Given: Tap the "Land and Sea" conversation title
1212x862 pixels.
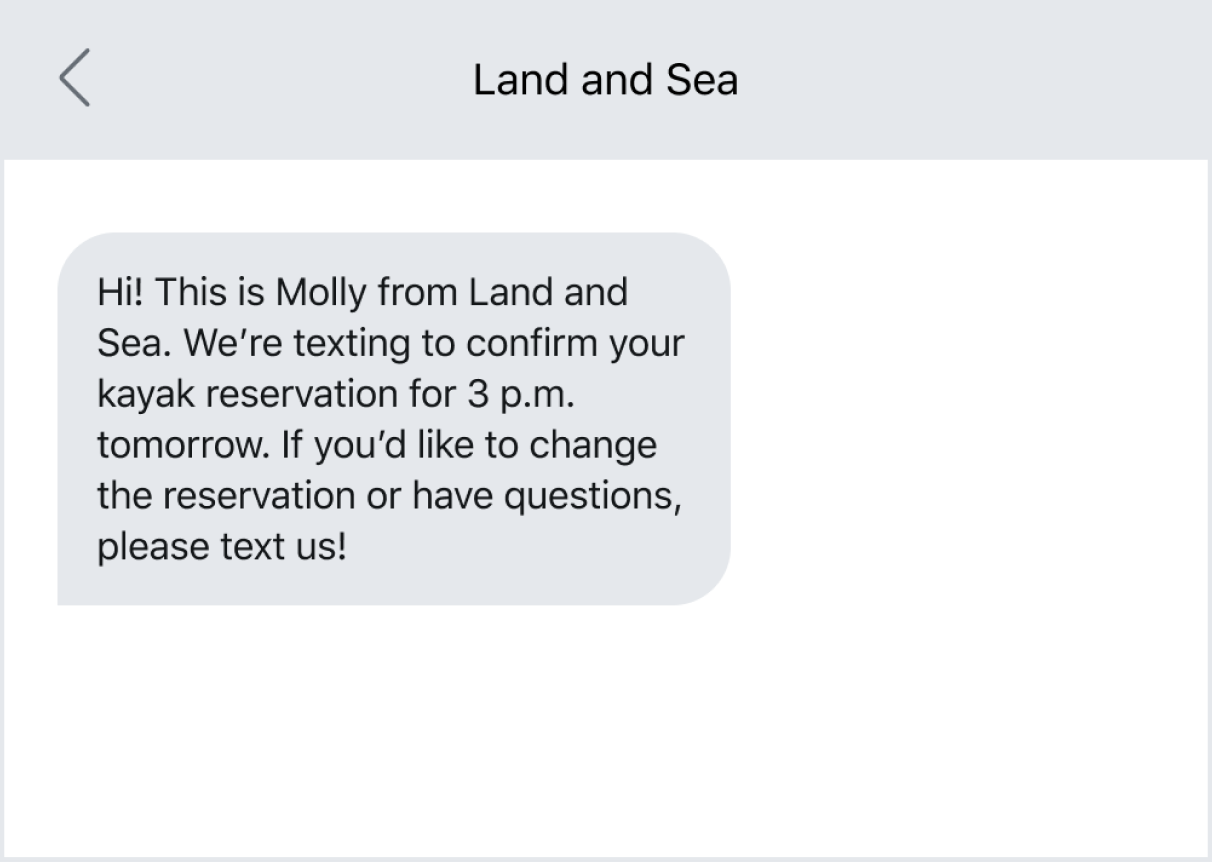Looking at the screenshot, I should [605, 80].
